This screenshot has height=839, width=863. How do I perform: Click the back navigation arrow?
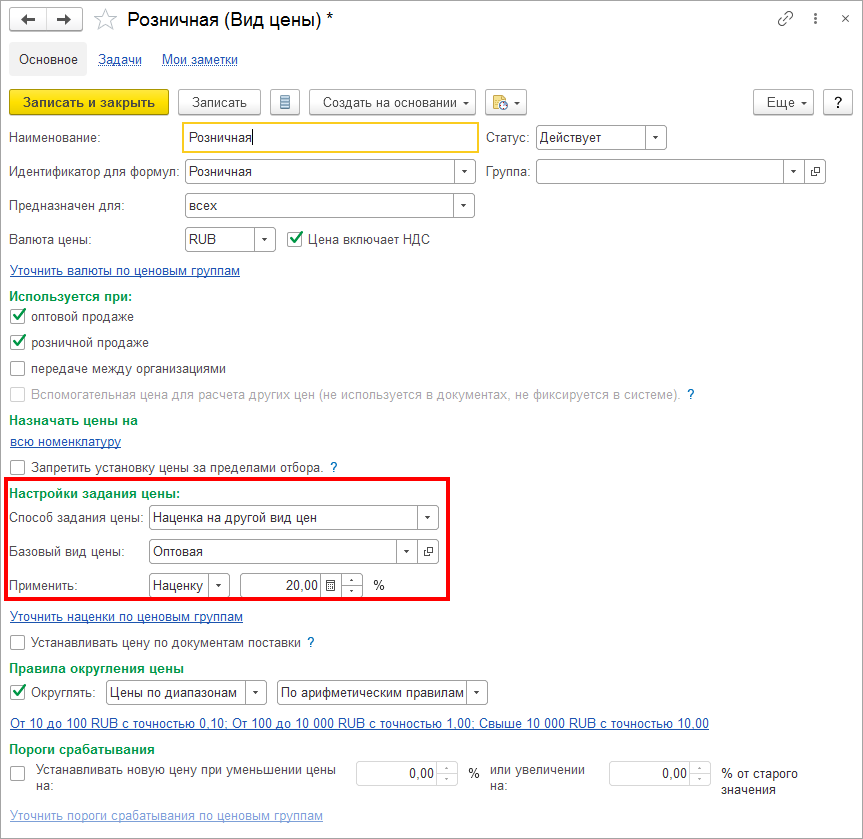pyautogui.click(x=28, y=19)
